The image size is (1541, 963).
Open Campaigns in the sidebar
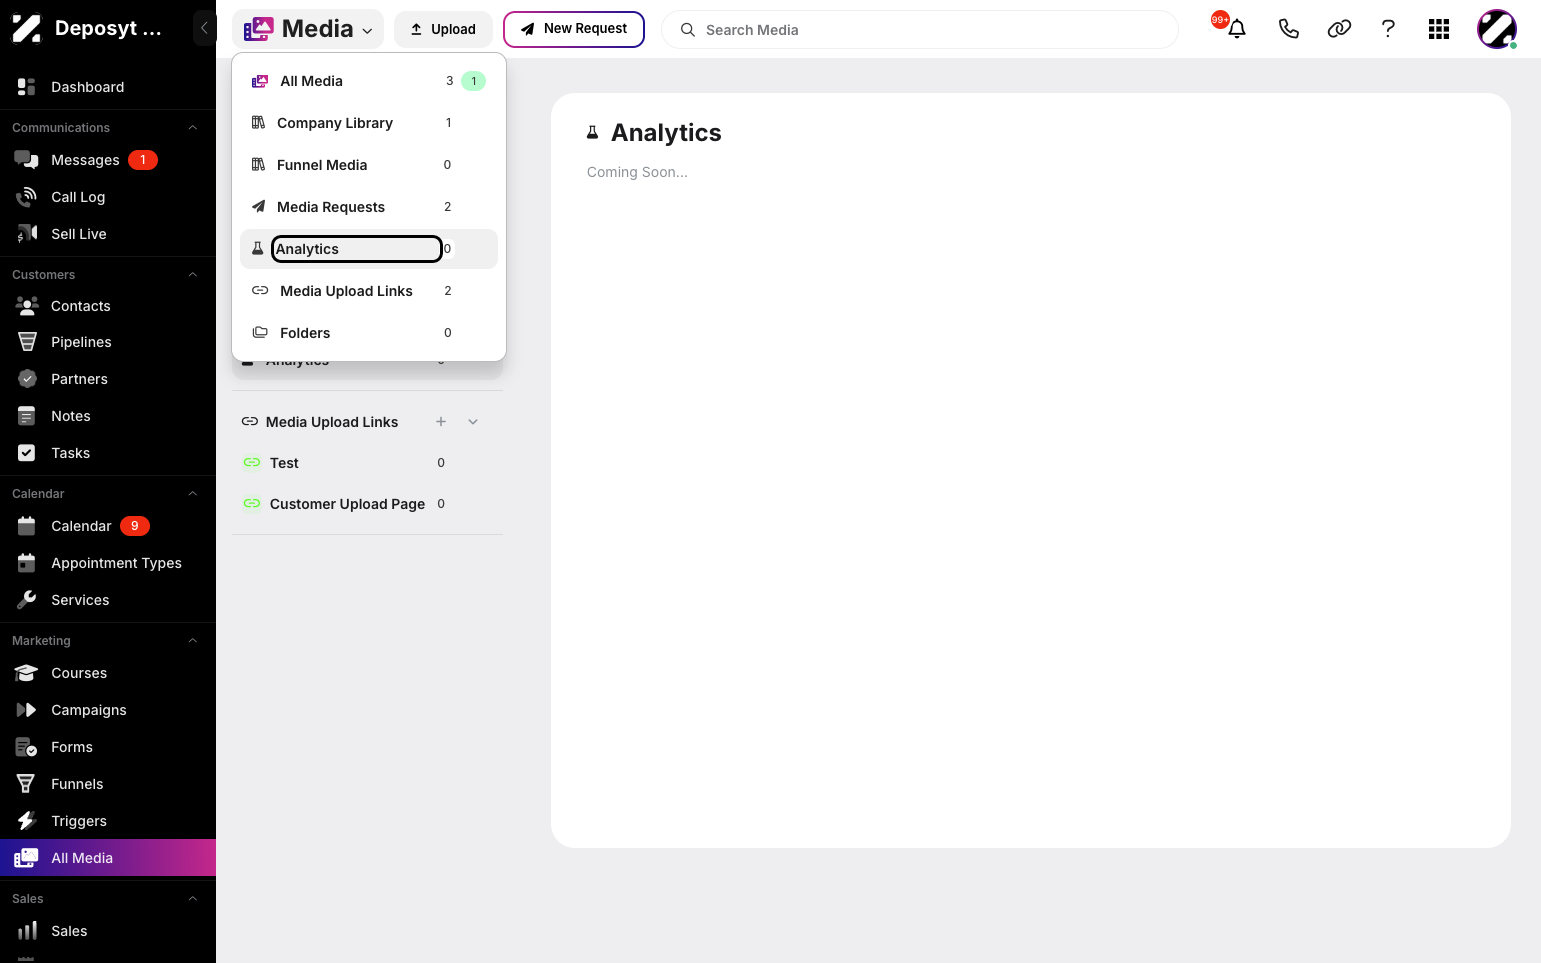point(108,710)
